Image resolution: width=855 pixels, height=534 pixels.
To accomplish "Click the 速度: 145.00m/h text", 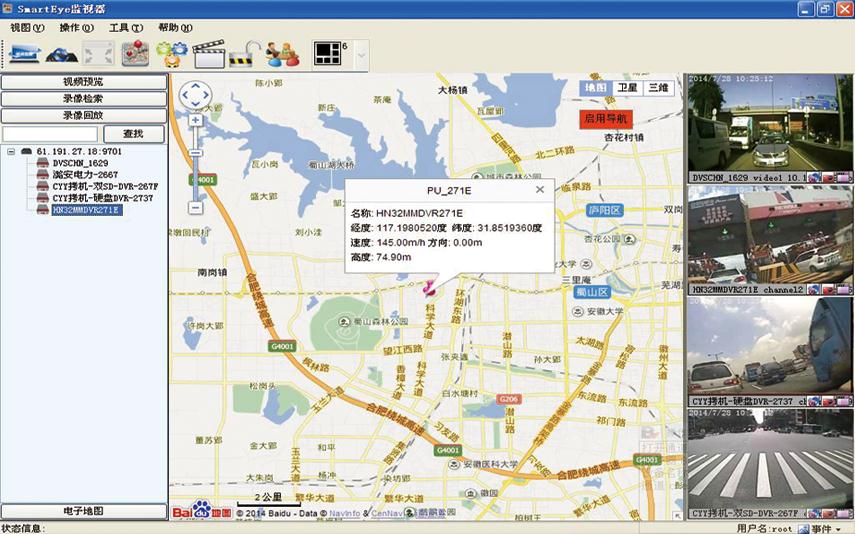I will click(x=386, y=243).
